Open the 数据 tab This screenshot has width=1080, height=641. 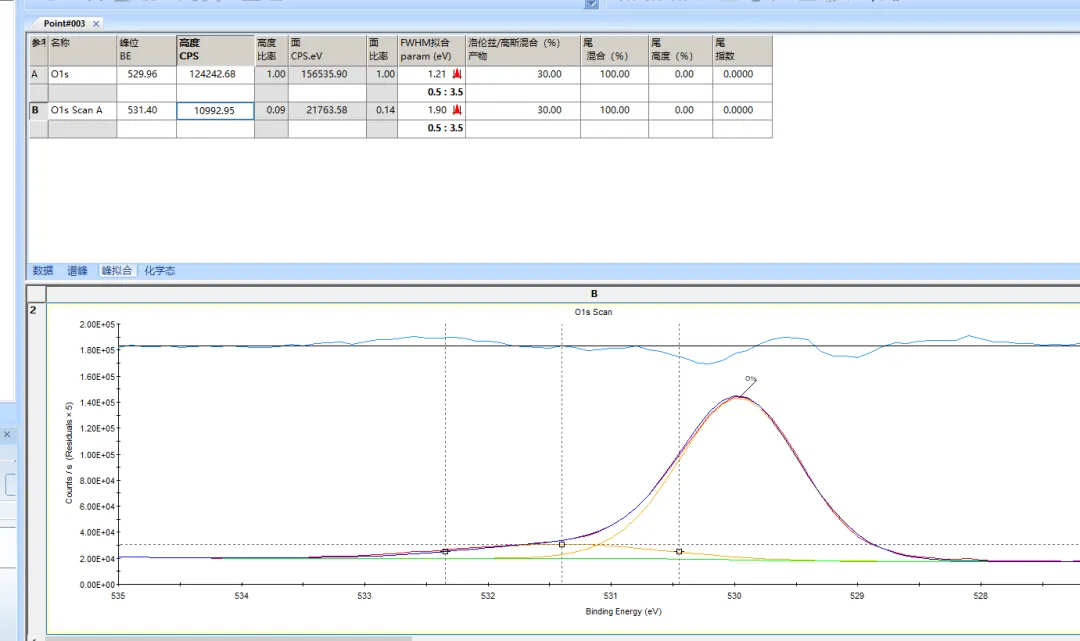(43, 271)
